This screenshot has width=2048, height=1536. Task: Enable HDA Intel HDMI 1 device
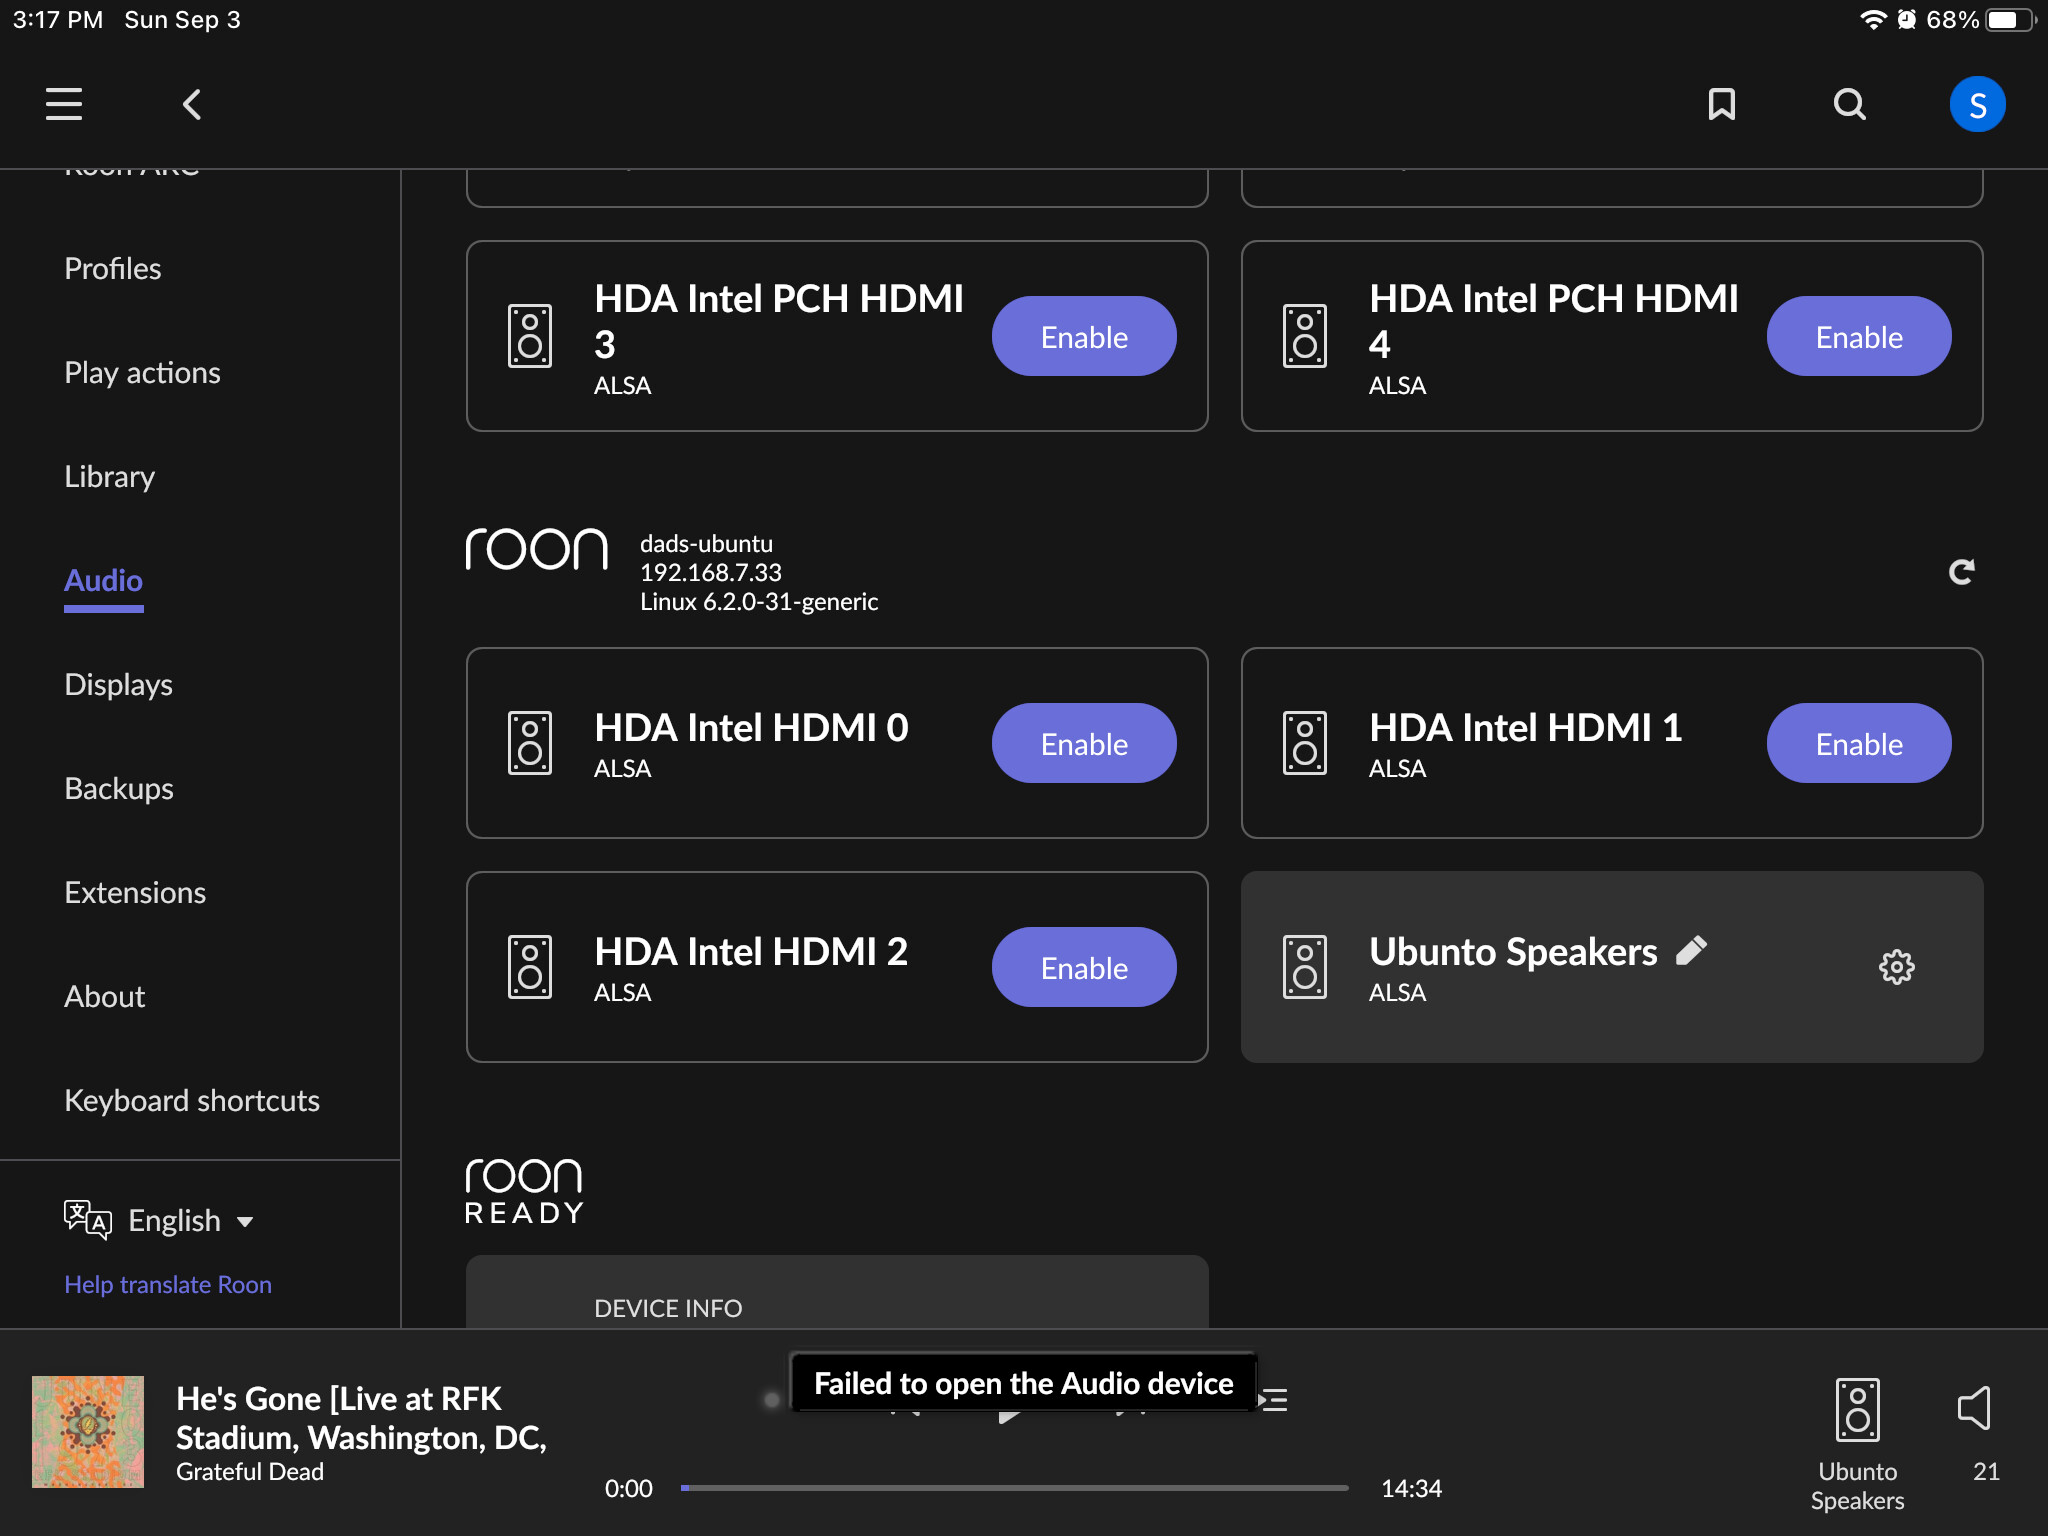coord(1858,744)
